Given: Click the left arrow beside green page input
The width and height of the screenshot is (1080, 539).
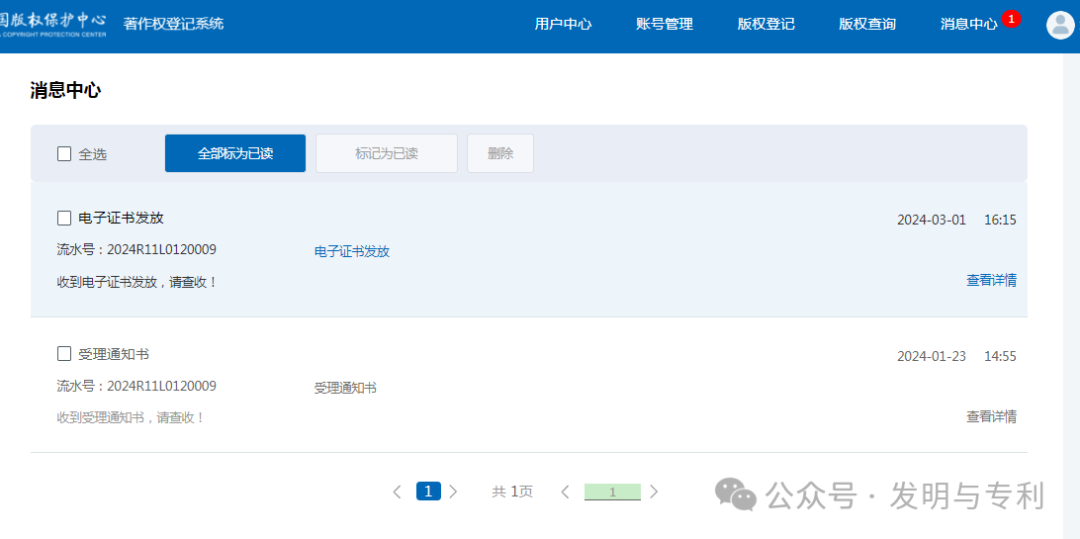Looking at the screenshot, I should click(565, 492).
